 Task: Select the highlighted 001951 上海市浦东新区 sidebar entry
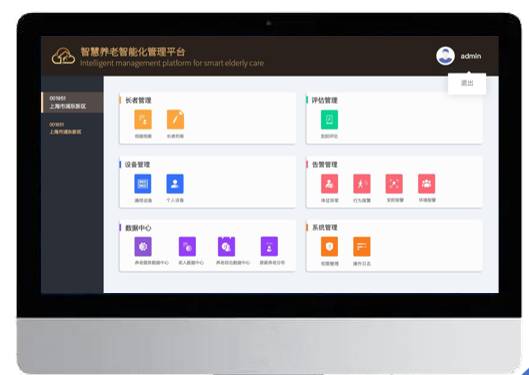coord(72,102)
